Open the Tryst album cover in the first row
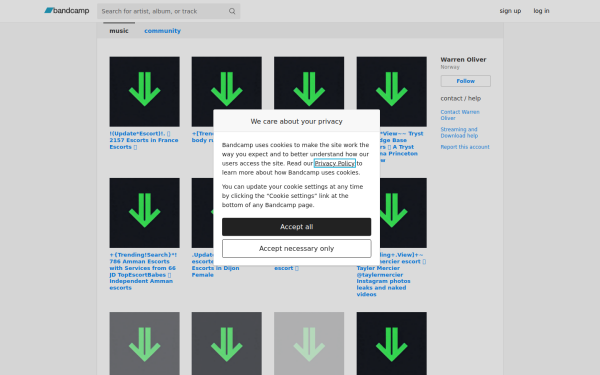Screen dimensions: 600x375 click(x=391, y=92)
